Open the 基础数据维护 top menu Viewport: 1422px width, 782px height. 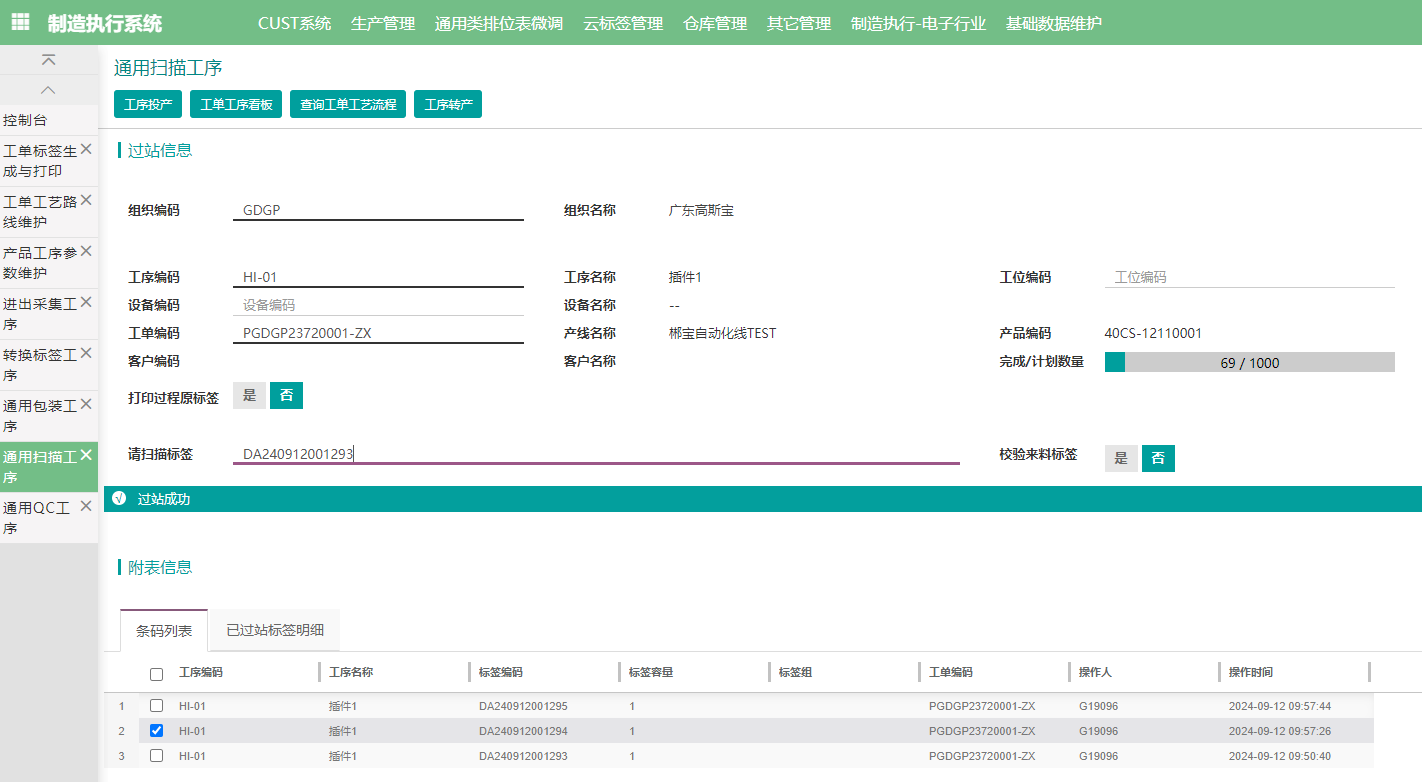click(1054, 23)
